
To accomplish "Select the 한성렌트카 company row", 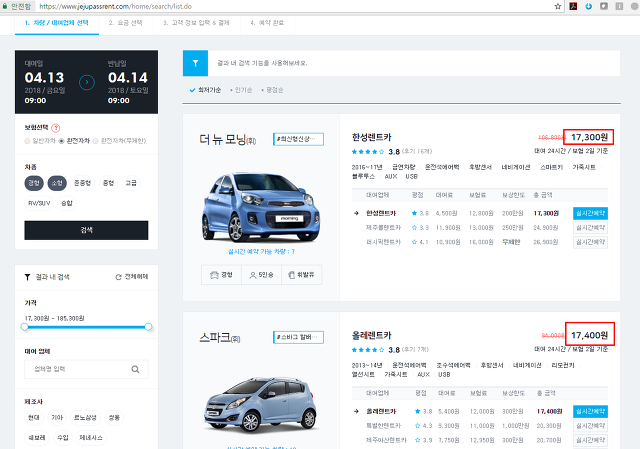I will coord(480,213).
